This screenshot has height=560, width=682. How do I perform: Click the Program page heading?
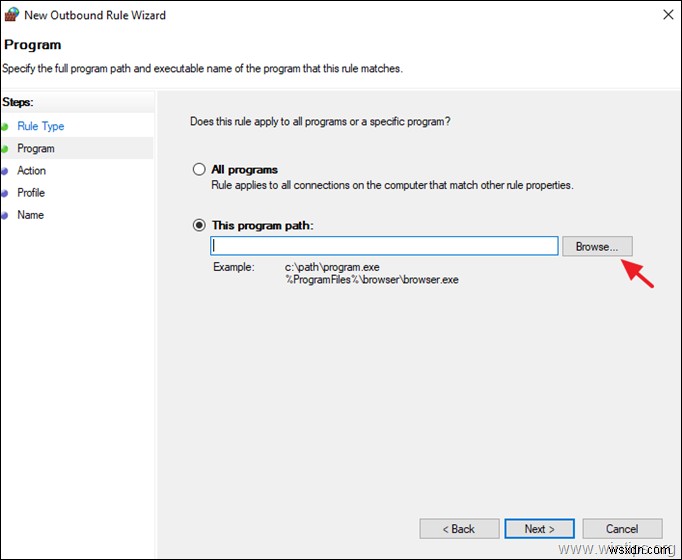33,45
